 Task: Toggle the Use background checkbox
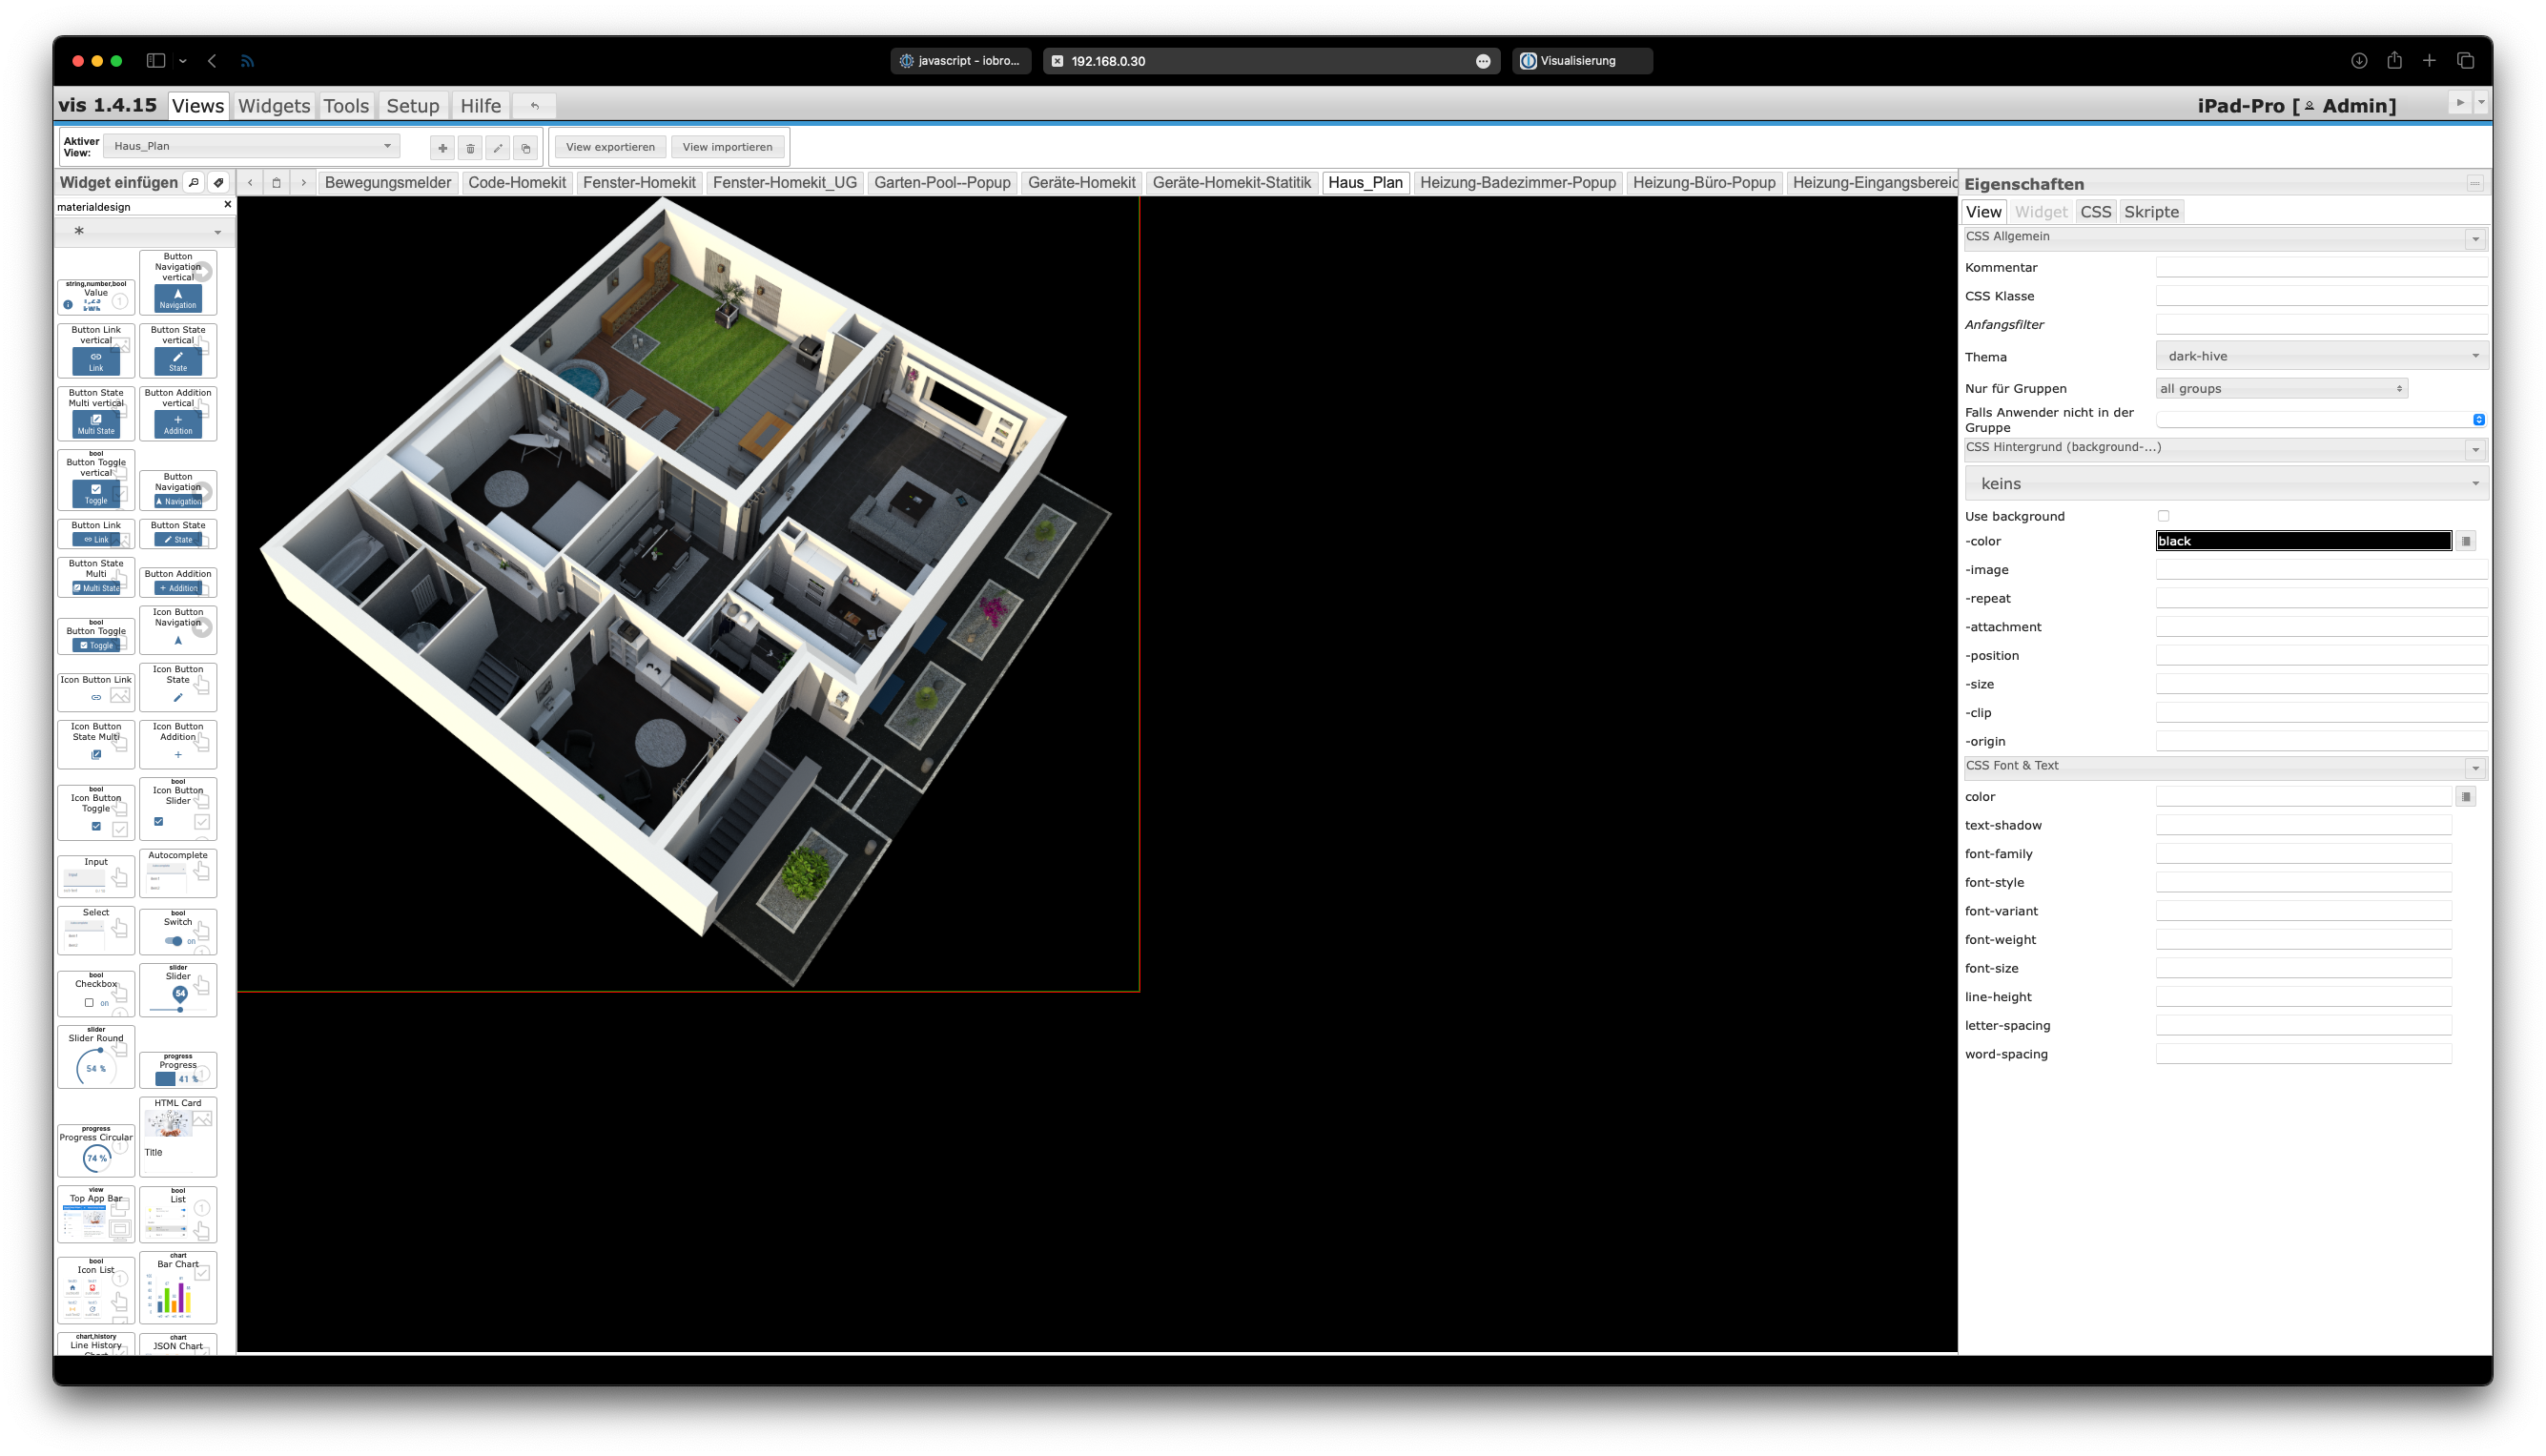[x=2163, y=516]
